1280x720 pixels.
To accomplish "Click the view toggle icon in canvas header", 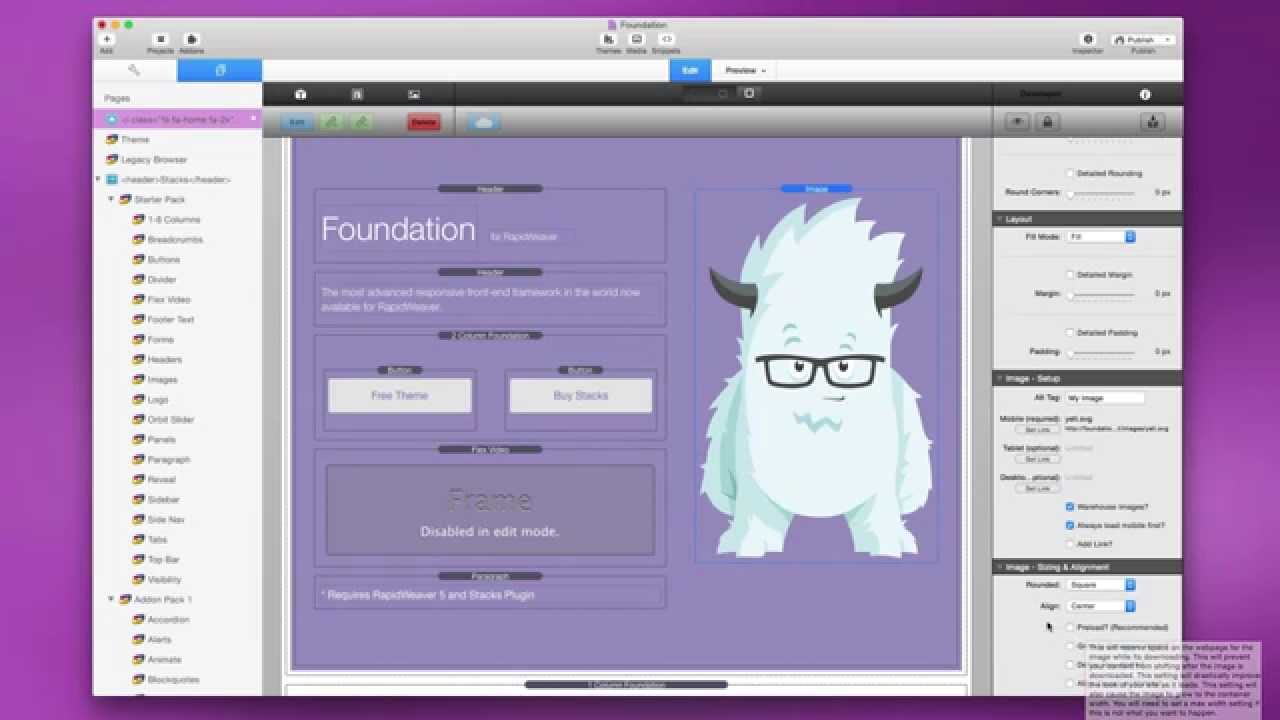I will 749,93.
